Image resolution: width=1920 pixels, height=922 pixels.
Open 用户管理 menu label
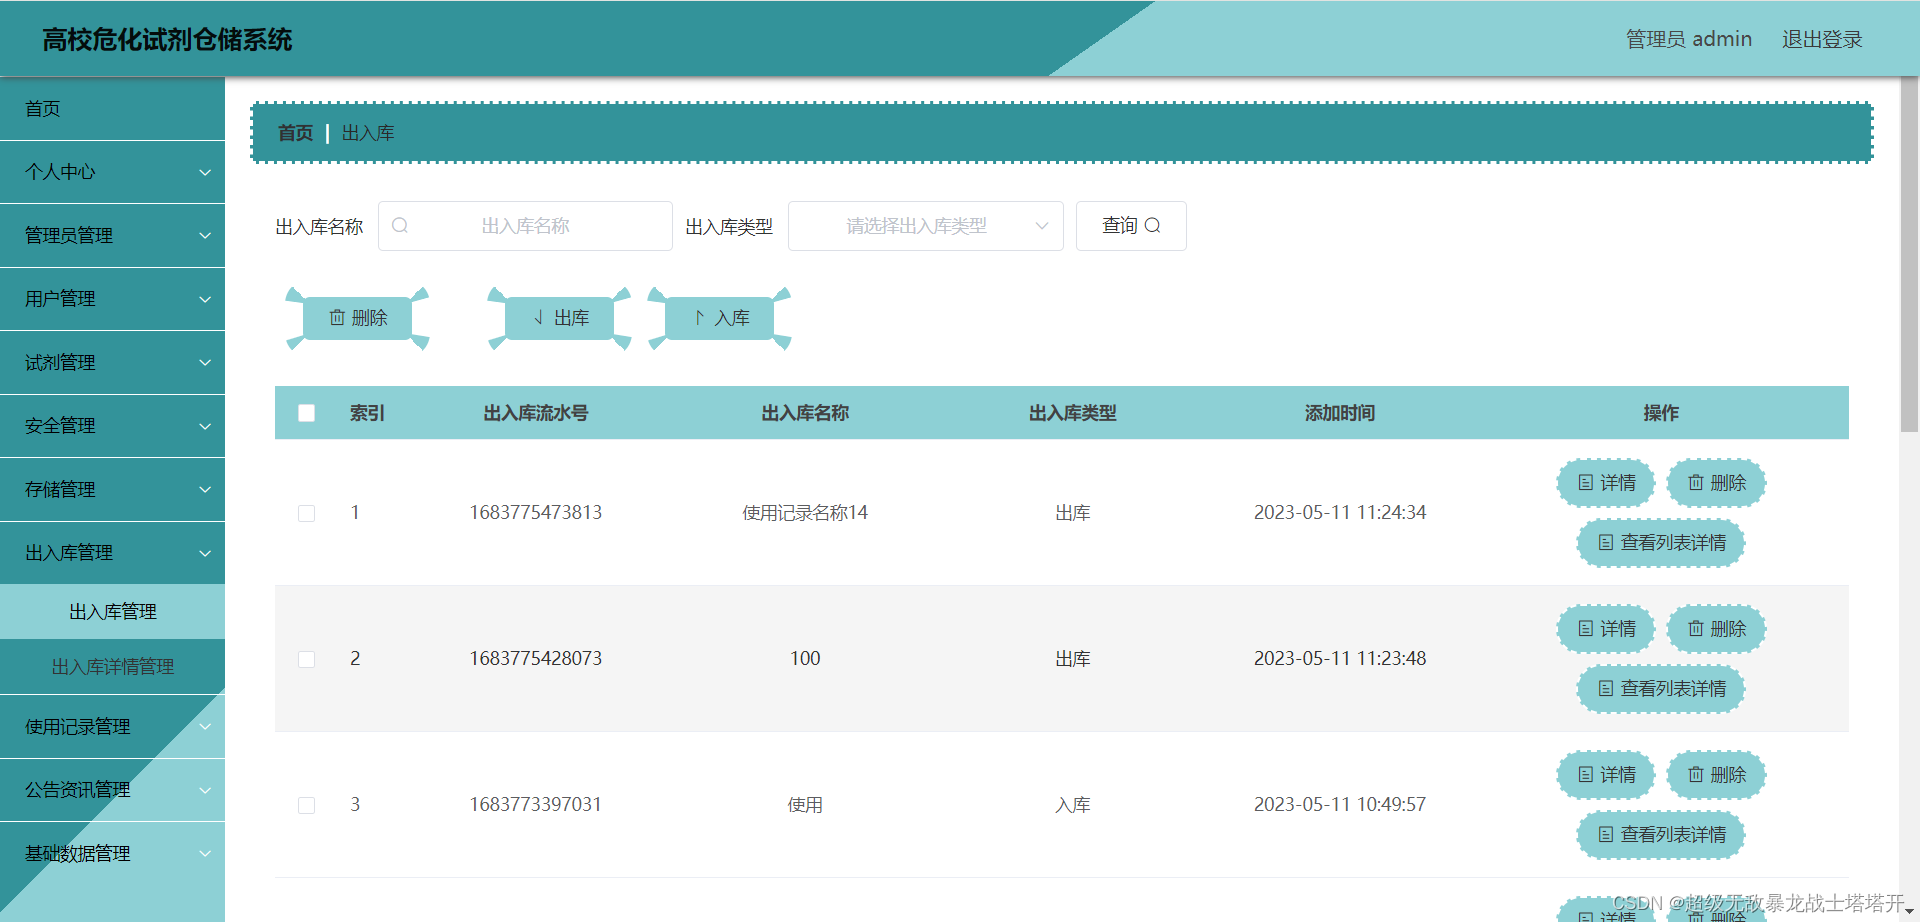click(60, 299)
